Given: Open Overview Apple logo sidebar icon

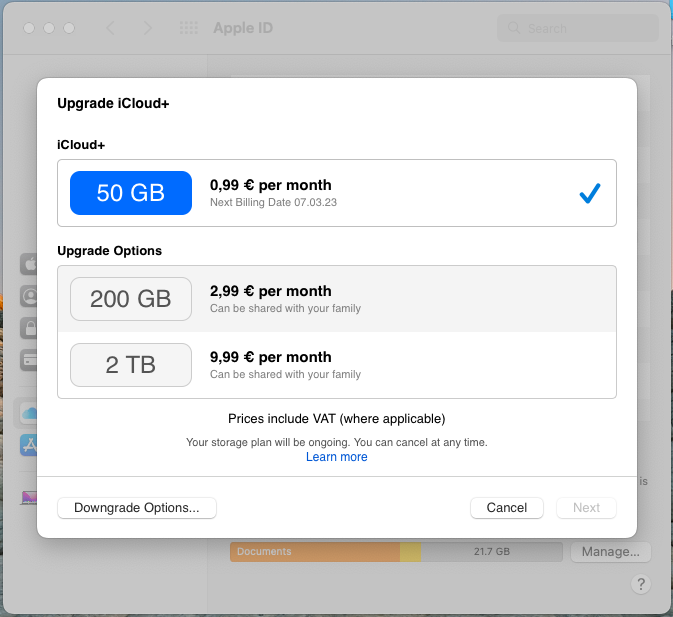Looking at the screenshot, I should [29, 264].
